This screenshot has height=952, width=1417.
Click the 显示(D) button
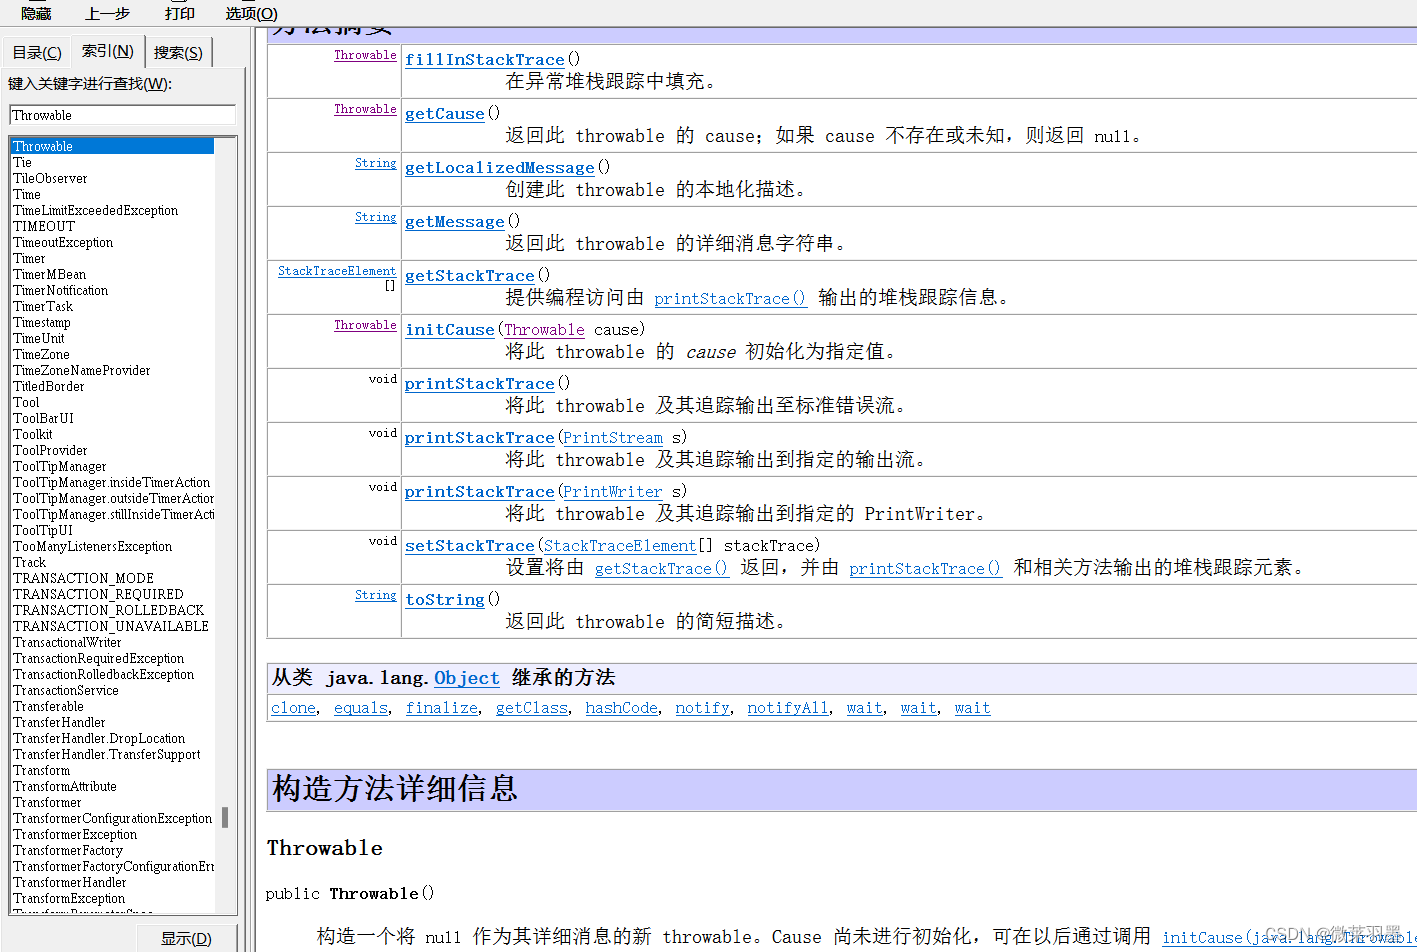[187, 938]
